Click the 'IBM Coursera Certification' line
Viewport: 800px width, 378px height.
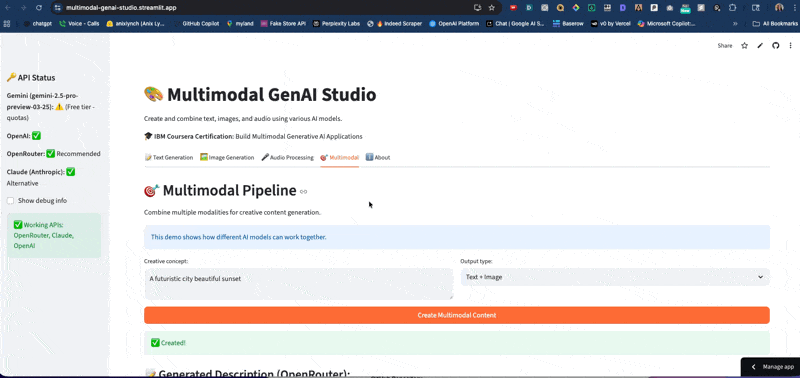[253, 136]
